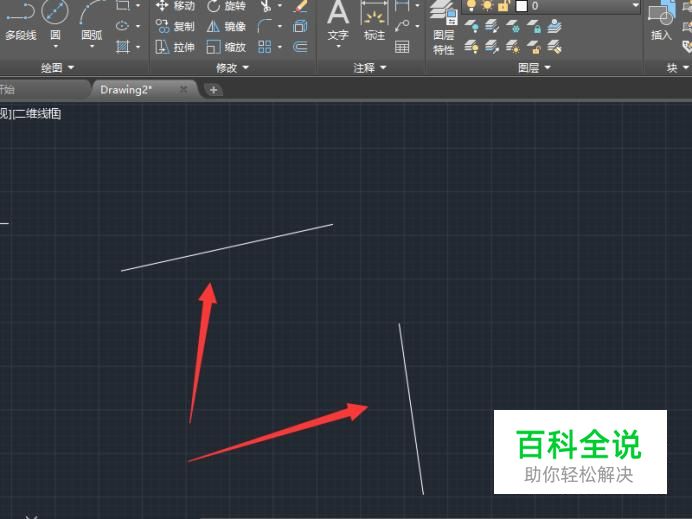Click Turn All Layers On icon
692x519 pixels.
click(x=471, y=47)
